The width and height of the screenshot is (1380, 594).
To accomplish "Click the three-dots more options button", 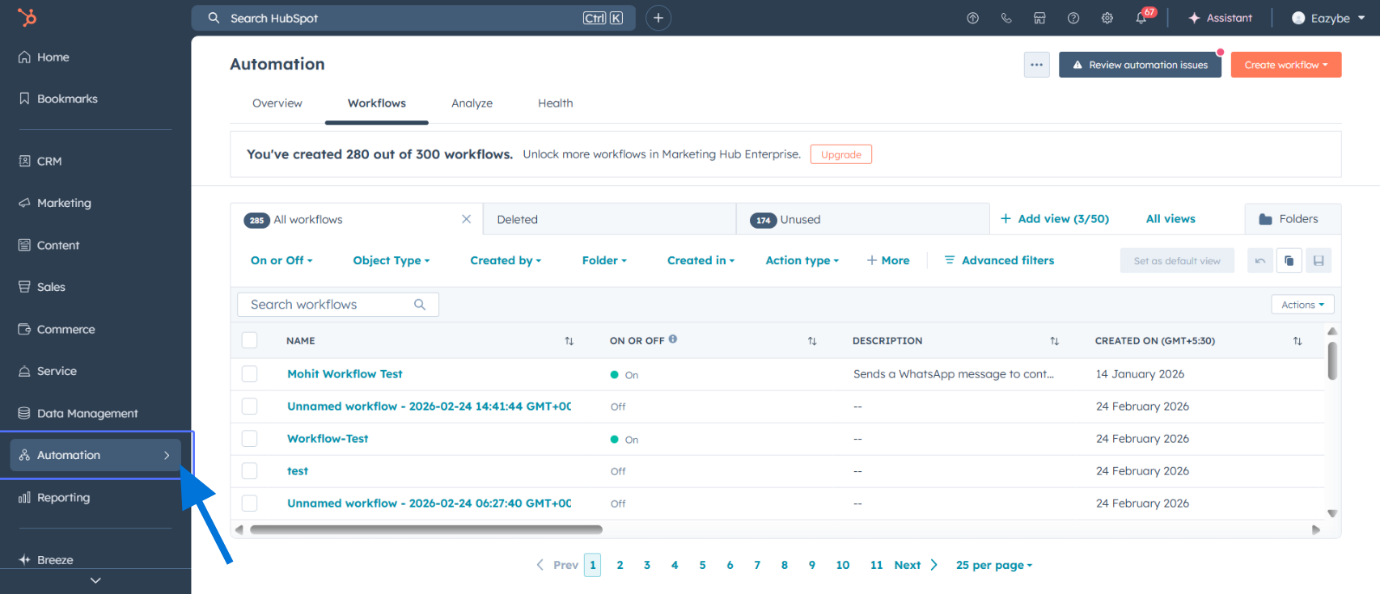I will pos(1037,65).
